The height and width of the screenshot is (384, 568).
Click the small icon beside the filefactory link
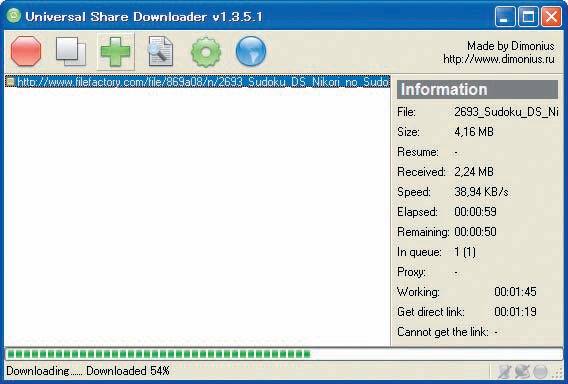(x=11, y=82)
